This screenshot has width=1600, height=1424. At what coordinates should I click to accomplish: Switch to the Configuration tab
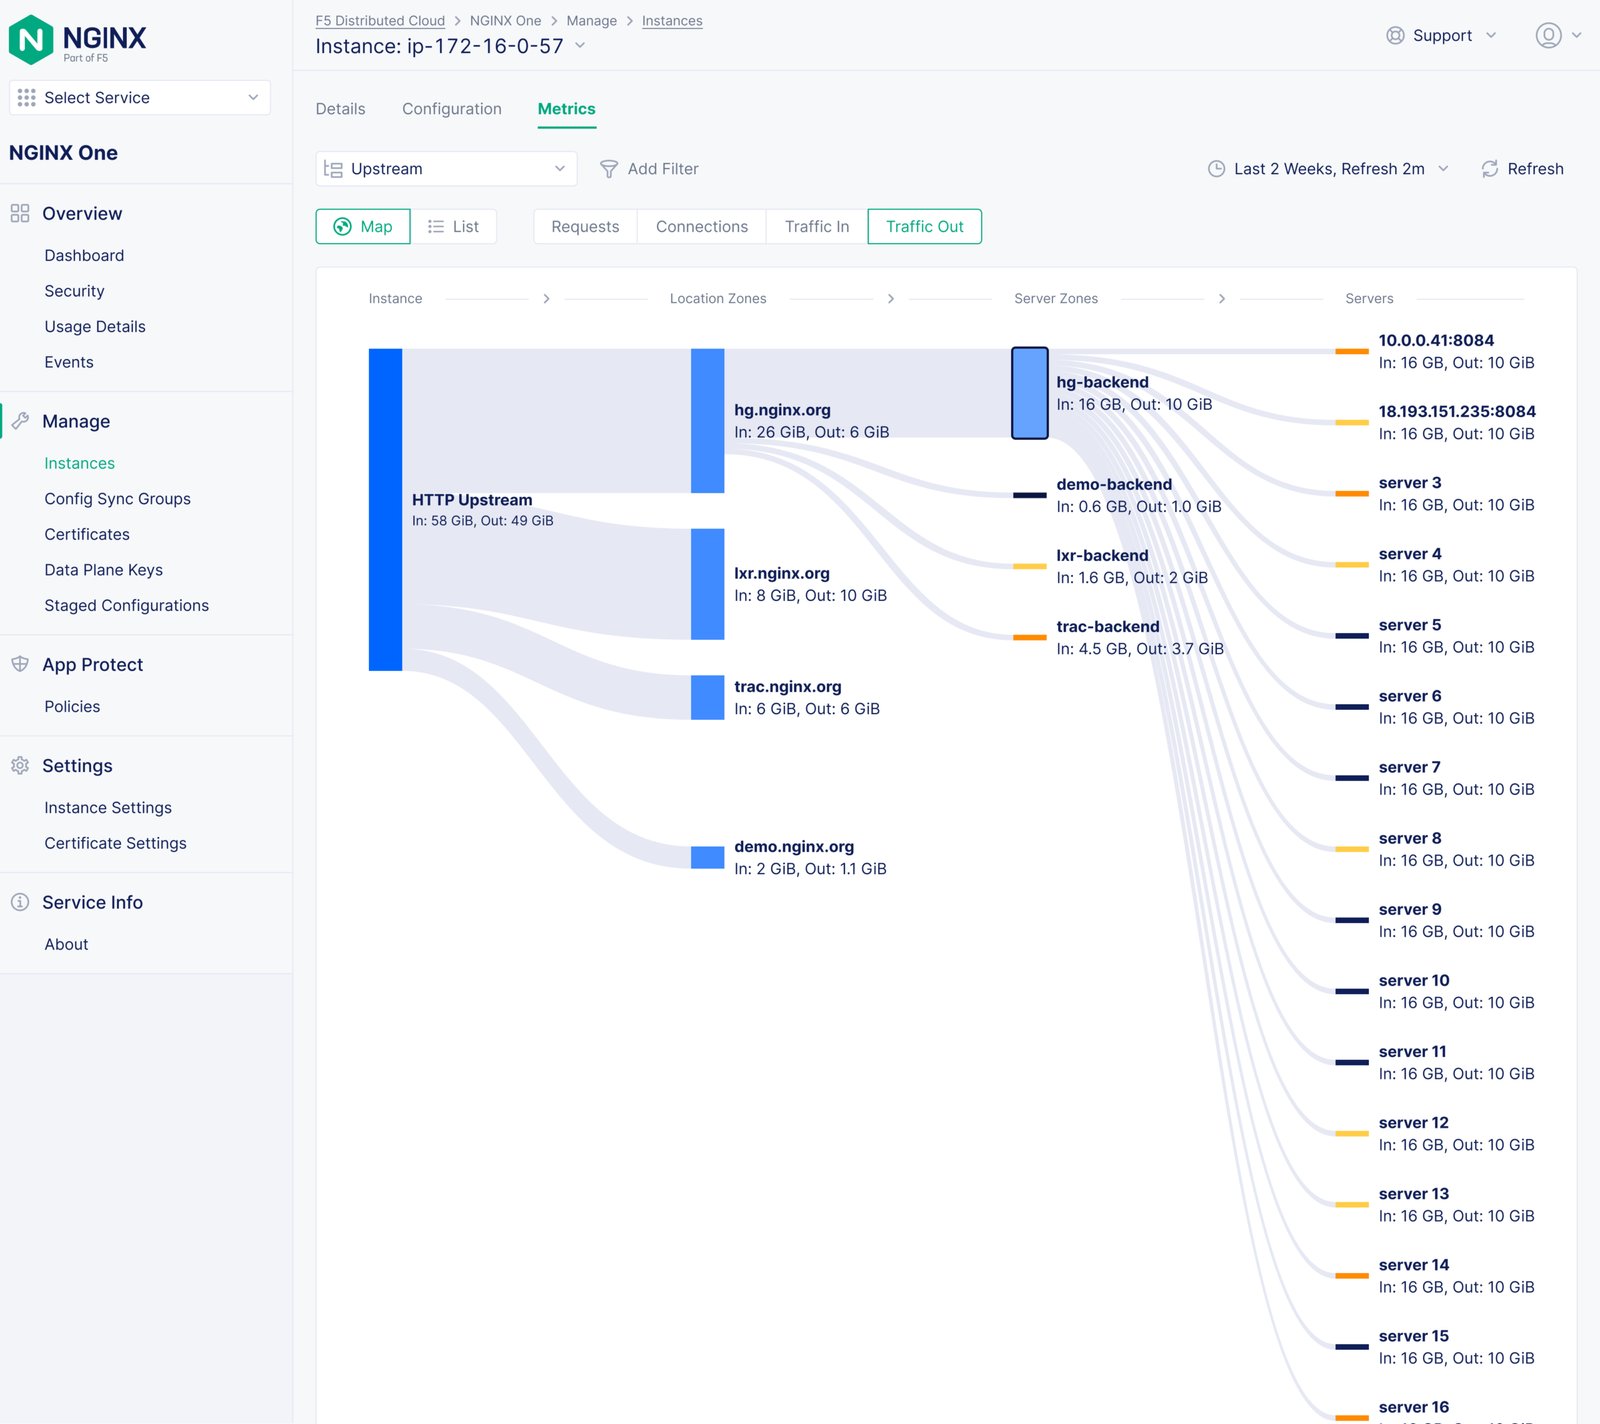point(452,109)
